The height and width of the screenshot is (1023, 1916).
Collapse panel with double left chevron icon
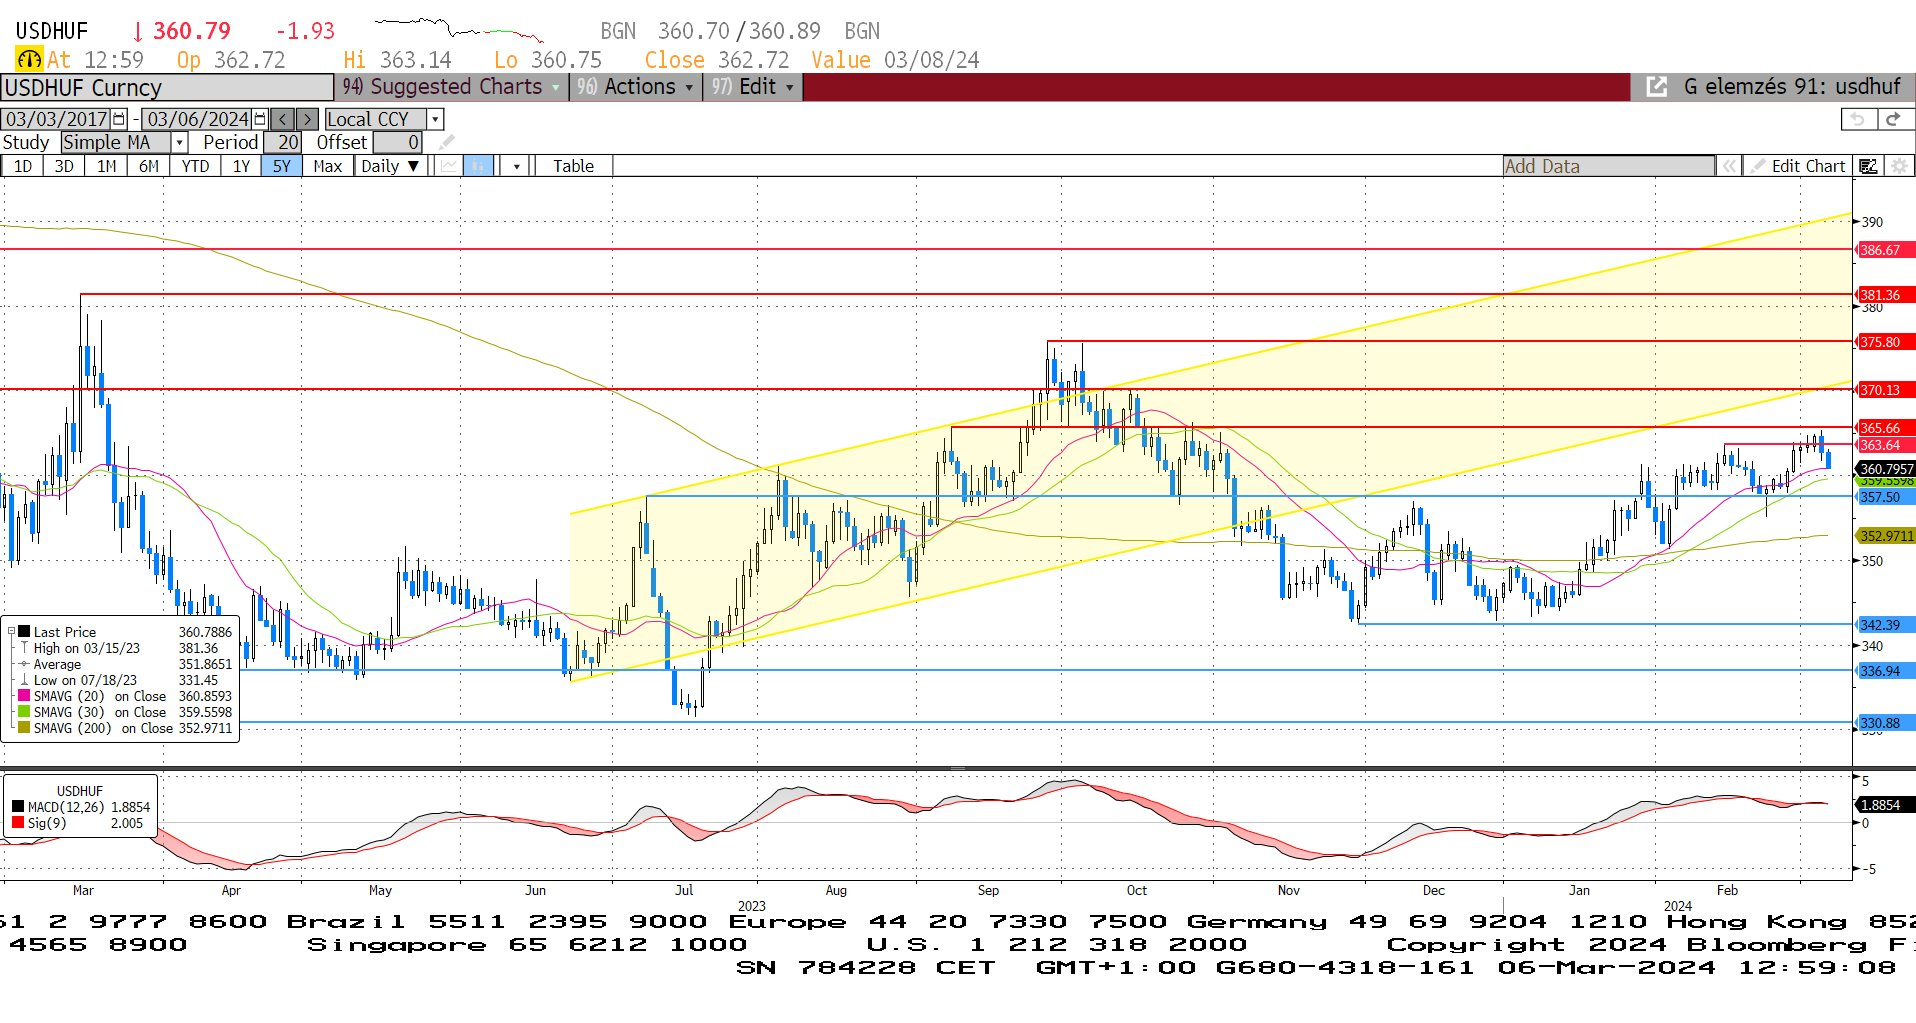[x=1729, y=166]
